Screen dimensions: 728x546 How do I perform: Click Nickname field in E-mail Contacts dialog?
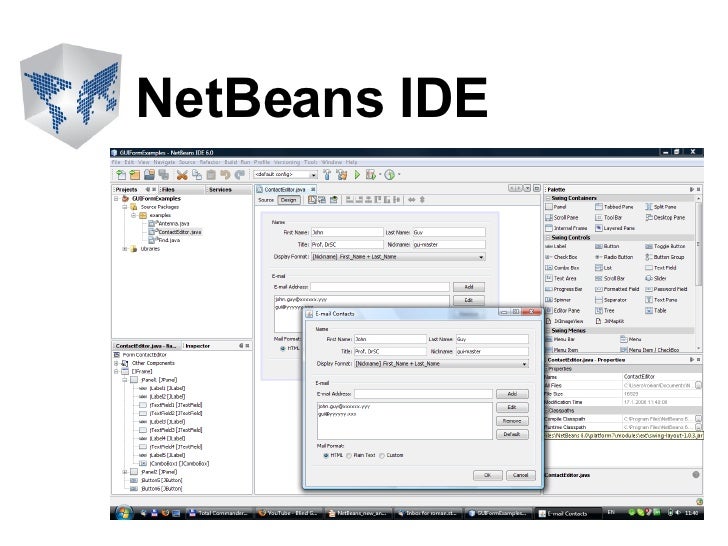[492, 352]
